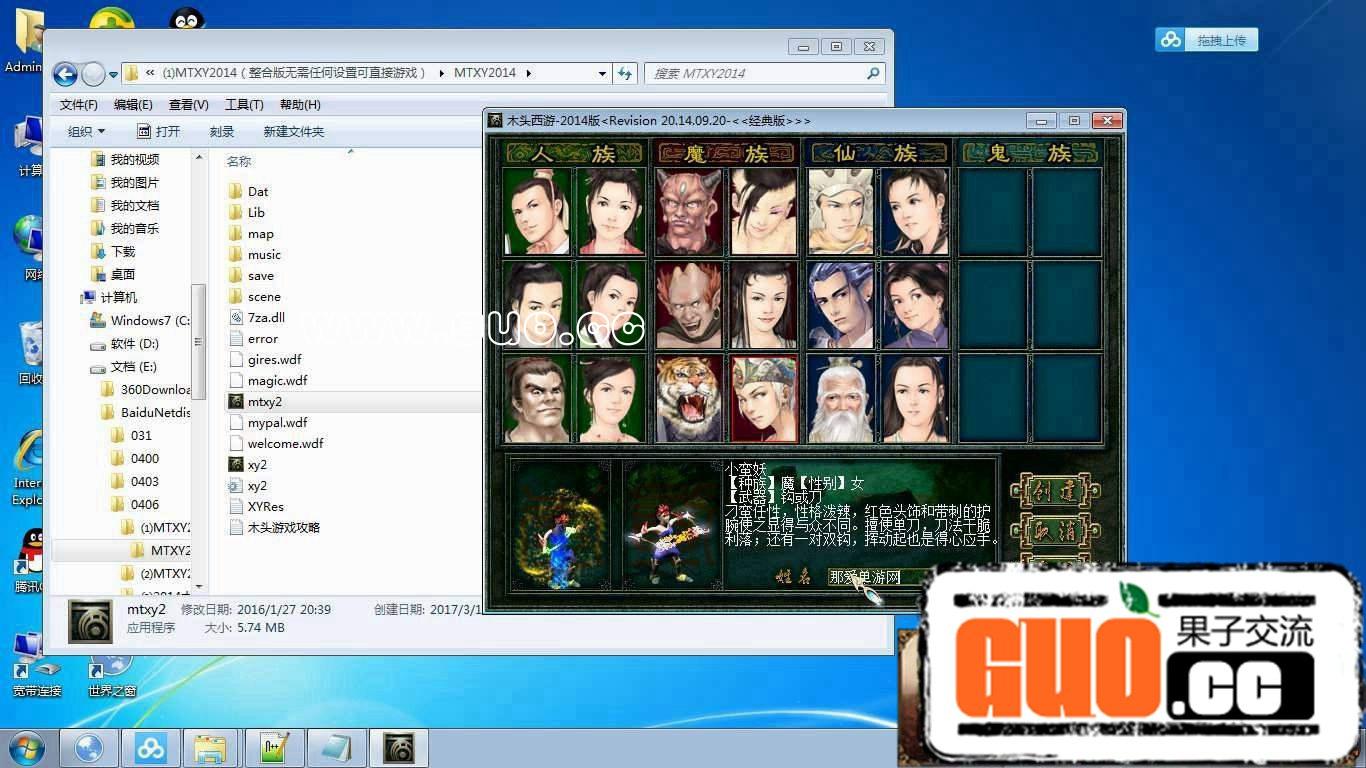Select the gires.wdf file

265,359
